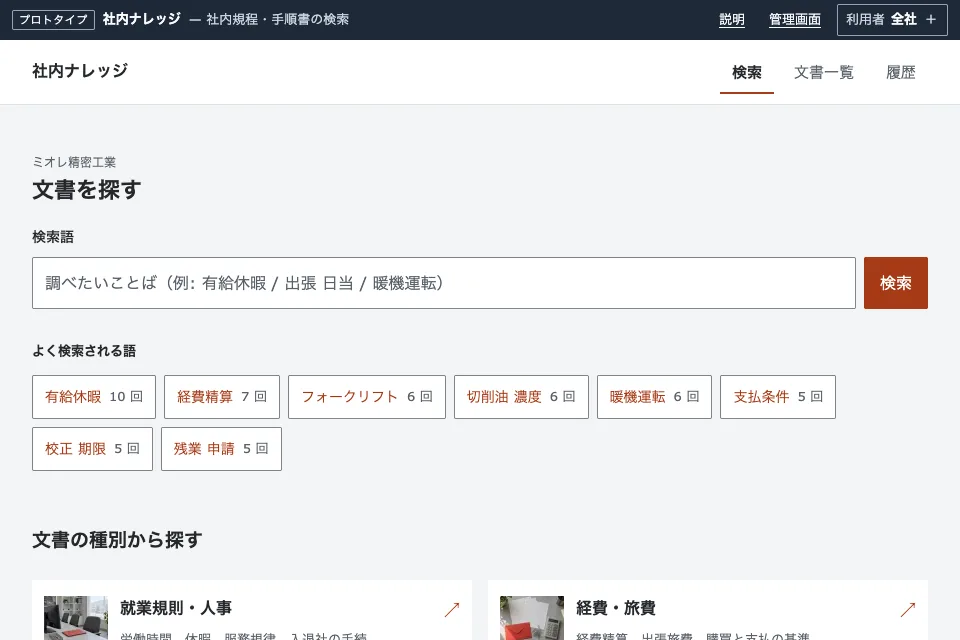Open the 管理画面 link
960x640 pixels.
795,20
